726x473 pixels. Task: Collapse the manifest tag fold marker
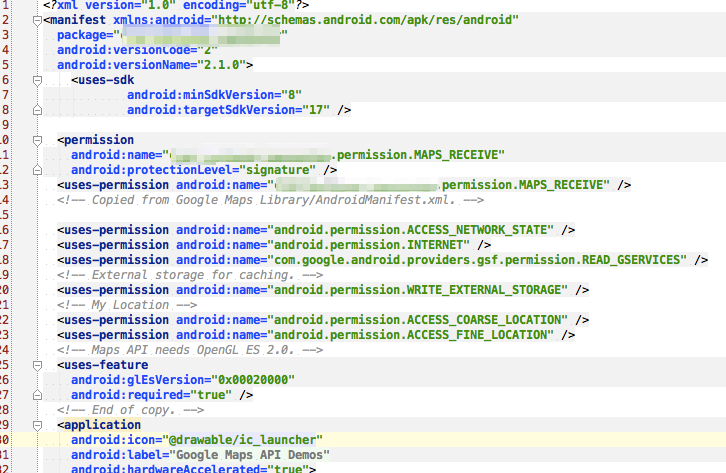coord(38,20)
